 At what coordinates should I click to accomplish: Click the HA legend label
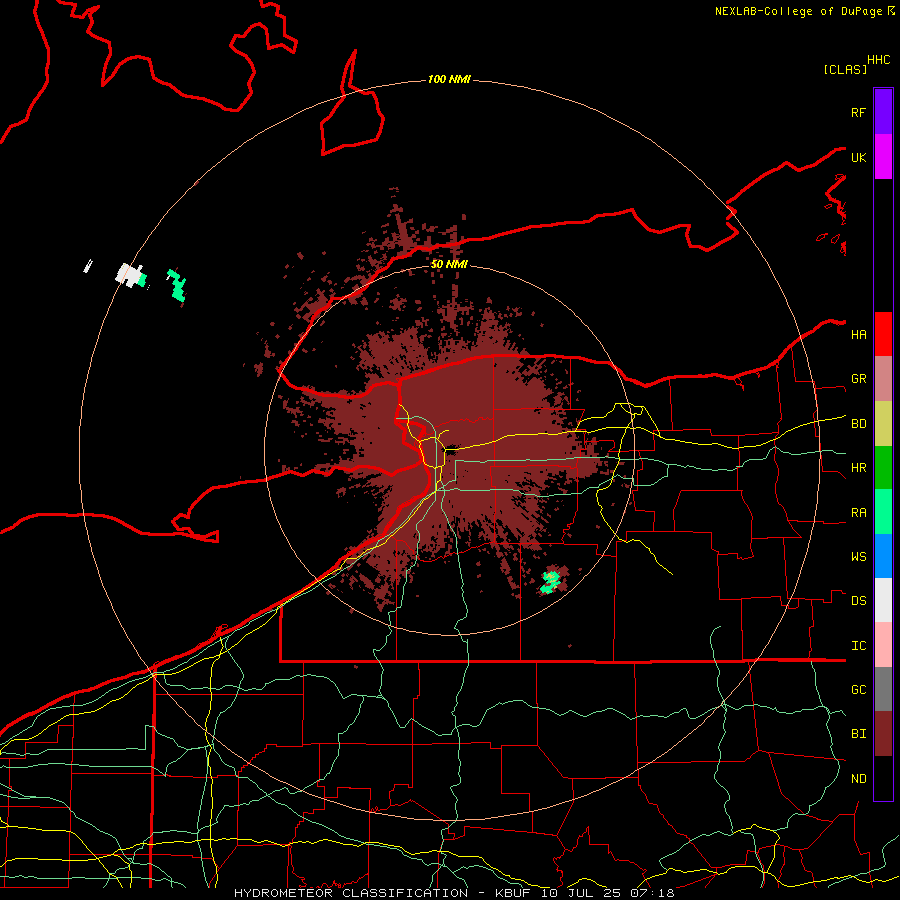click(858, 335)
